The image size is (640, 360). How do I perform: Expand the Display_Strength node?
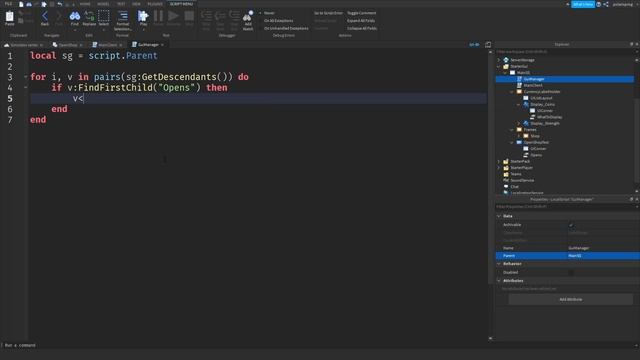[x=519, y=123]
